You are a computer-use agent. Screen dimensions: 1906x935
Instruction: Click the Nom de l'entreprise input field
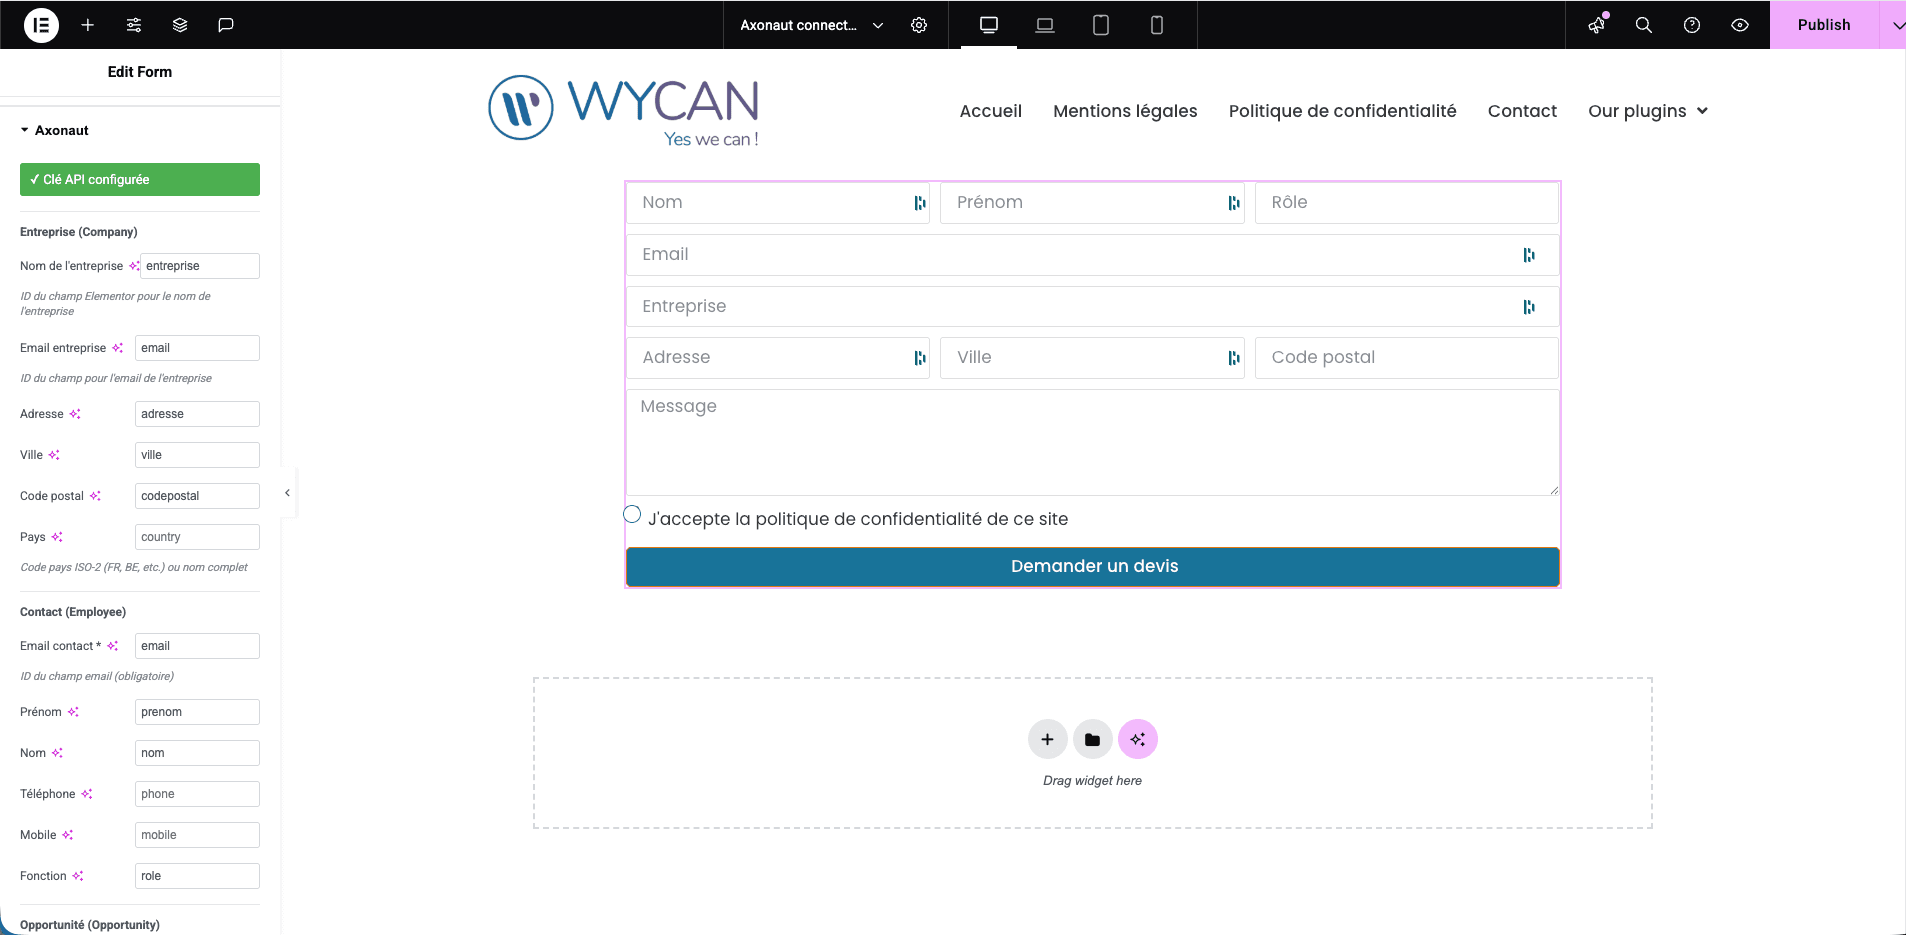coord(199,266)
